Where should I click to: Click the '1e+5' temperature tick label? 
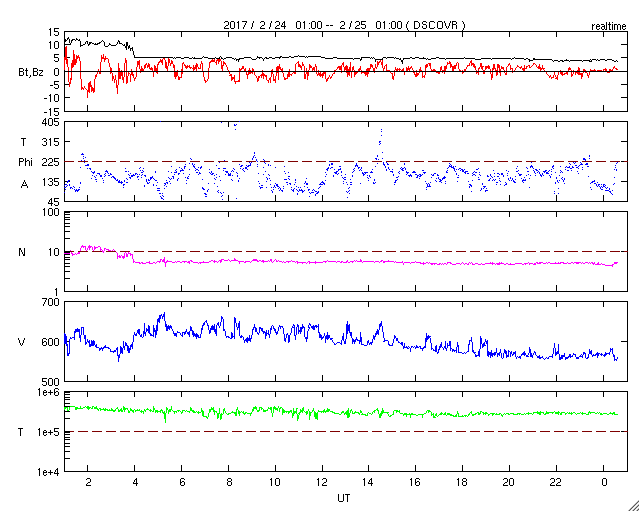(x=48, y=432)
